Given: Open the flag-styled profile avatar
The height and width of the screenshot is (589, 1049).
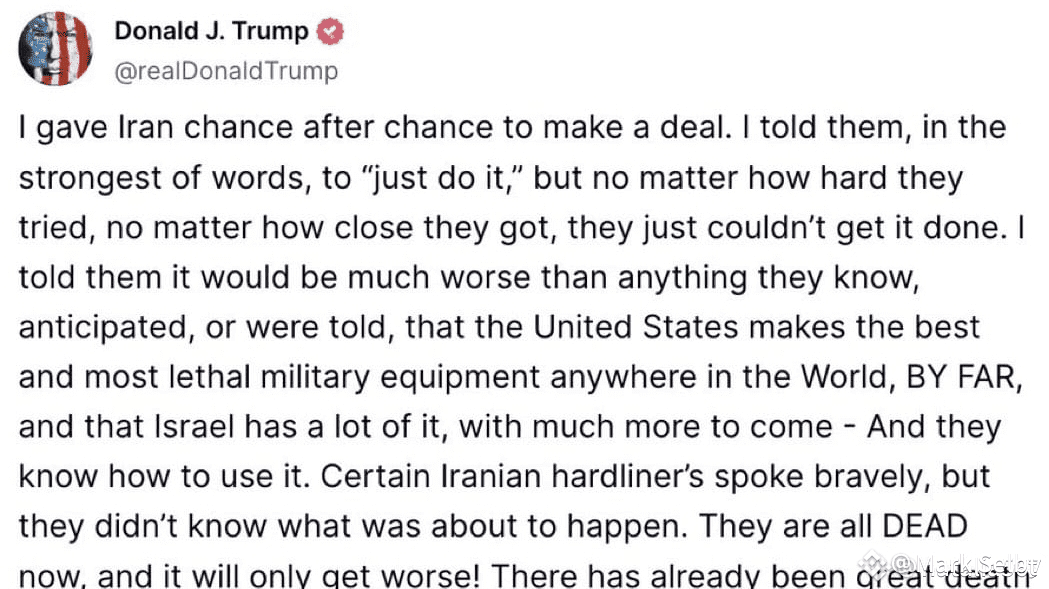Looking at the screenshot, I should (x=56, y=48).
